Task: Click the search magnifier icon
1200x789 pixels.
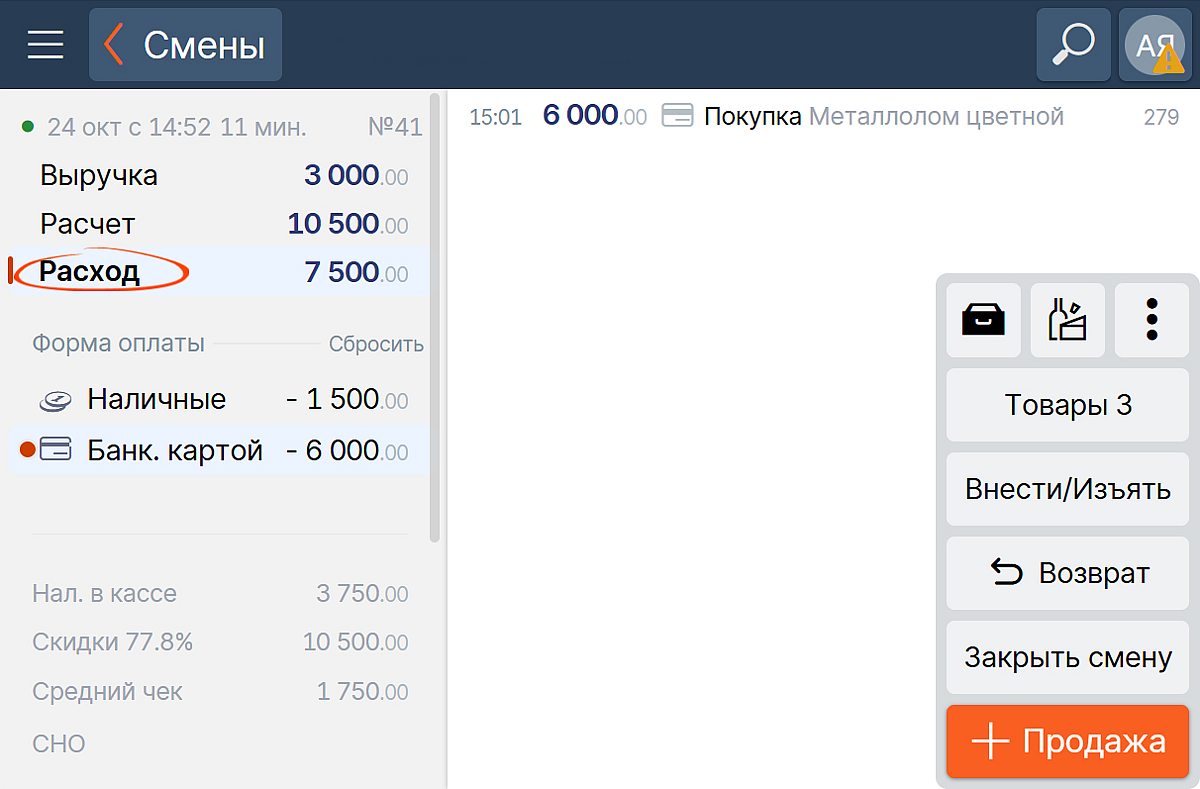Action: [x=1074, y=45]
